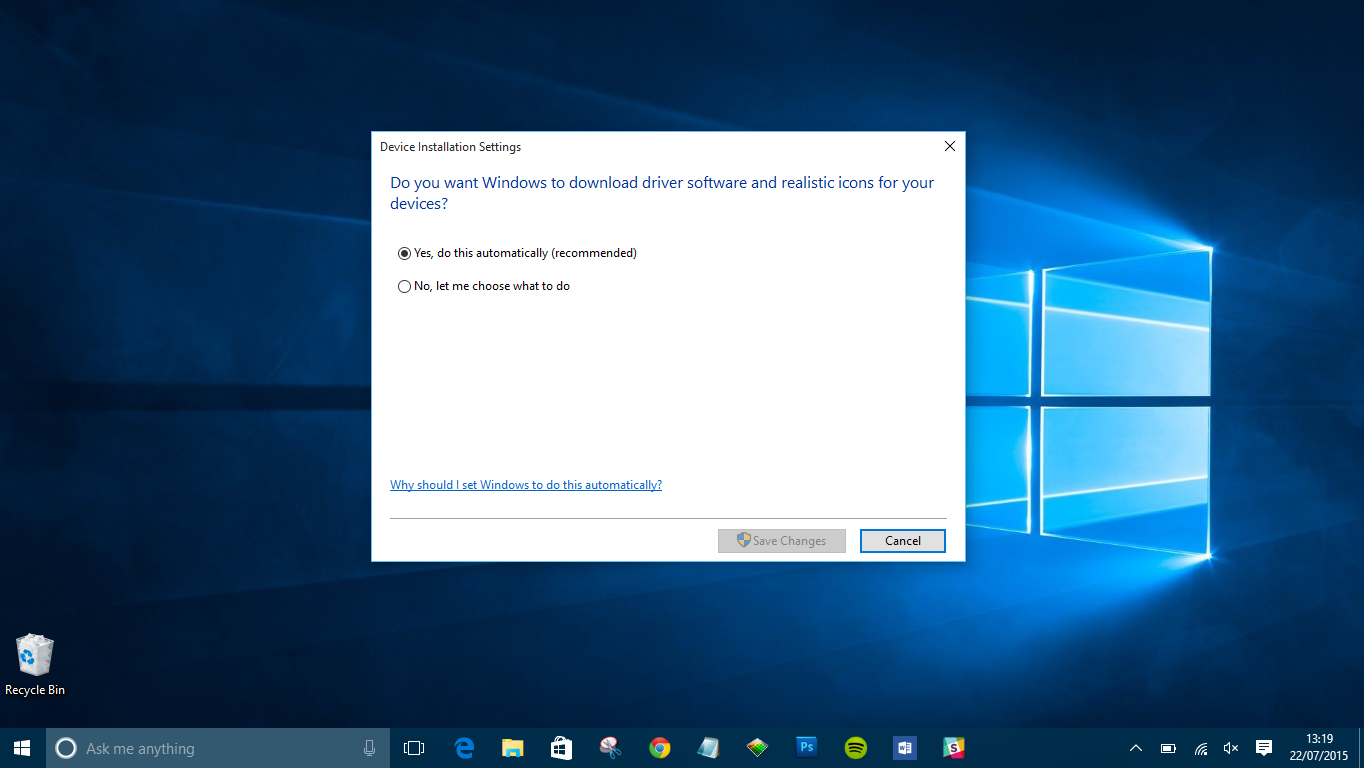The height and width of the screenshot is (768, 1364).
Task: Open the Start menu
Action: tap(20, 747)
